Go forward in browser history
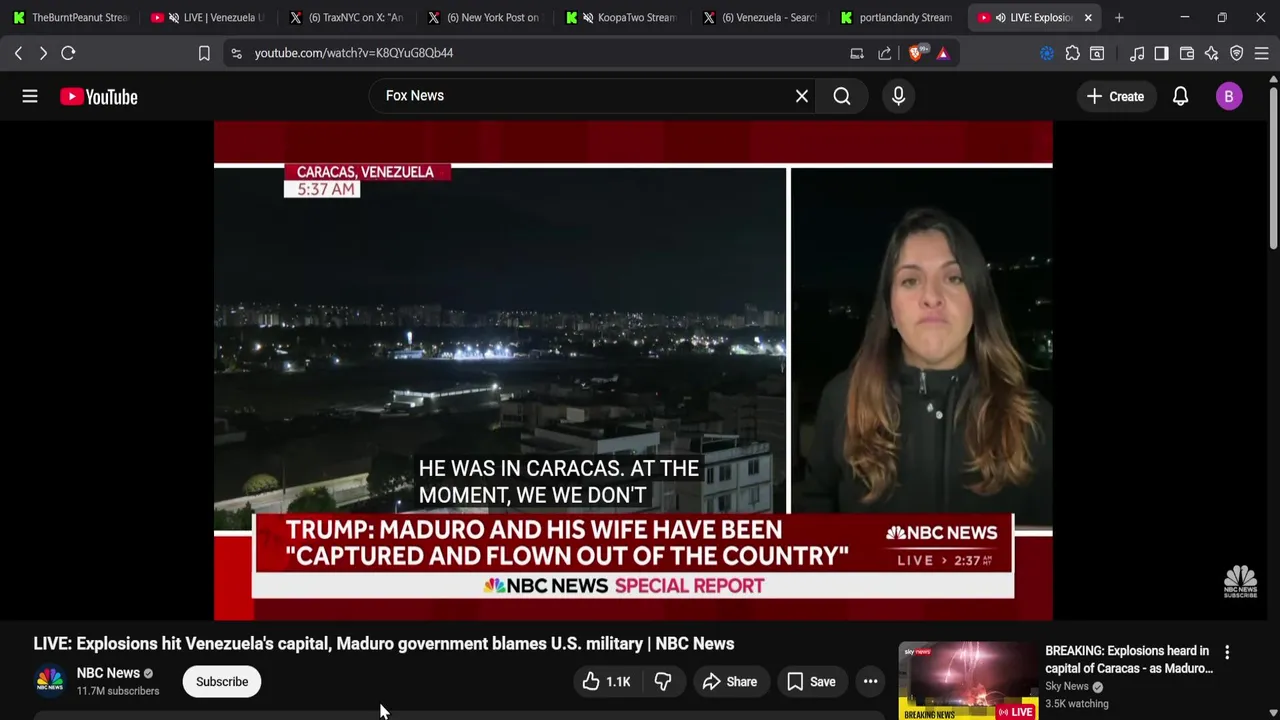The height and width of the screenshot is (720, 1280). pyautogui.click(x=43, y=53)
